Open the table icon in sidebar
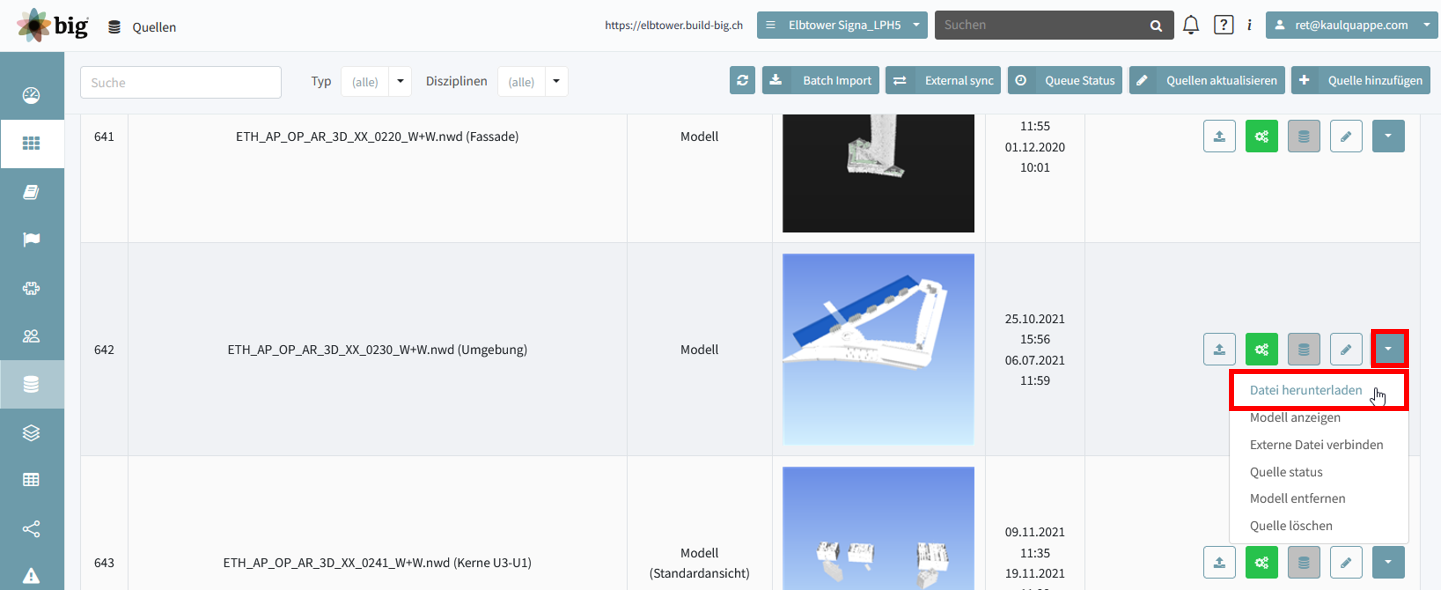This screenshot has width=1441, height=590. pos(31,480)
